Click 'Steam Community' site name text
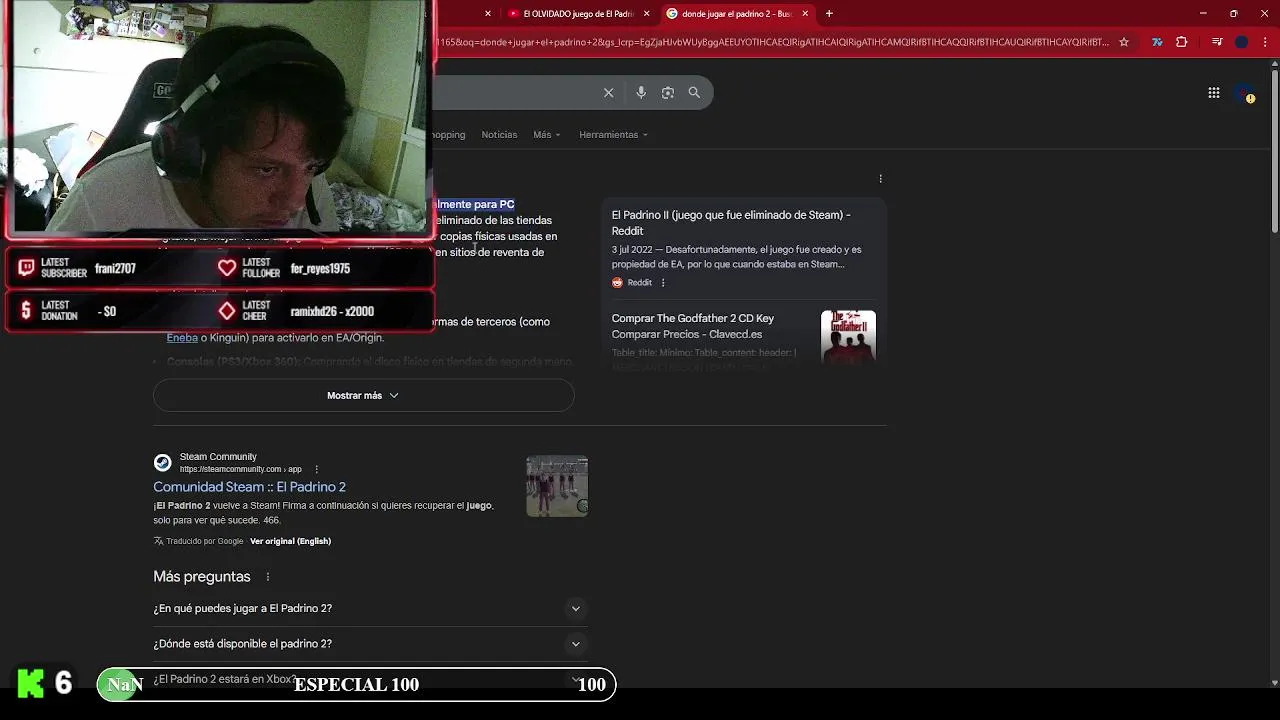Image resolution: width=1280 pixels, height=720 pixels. pos(218,457)
